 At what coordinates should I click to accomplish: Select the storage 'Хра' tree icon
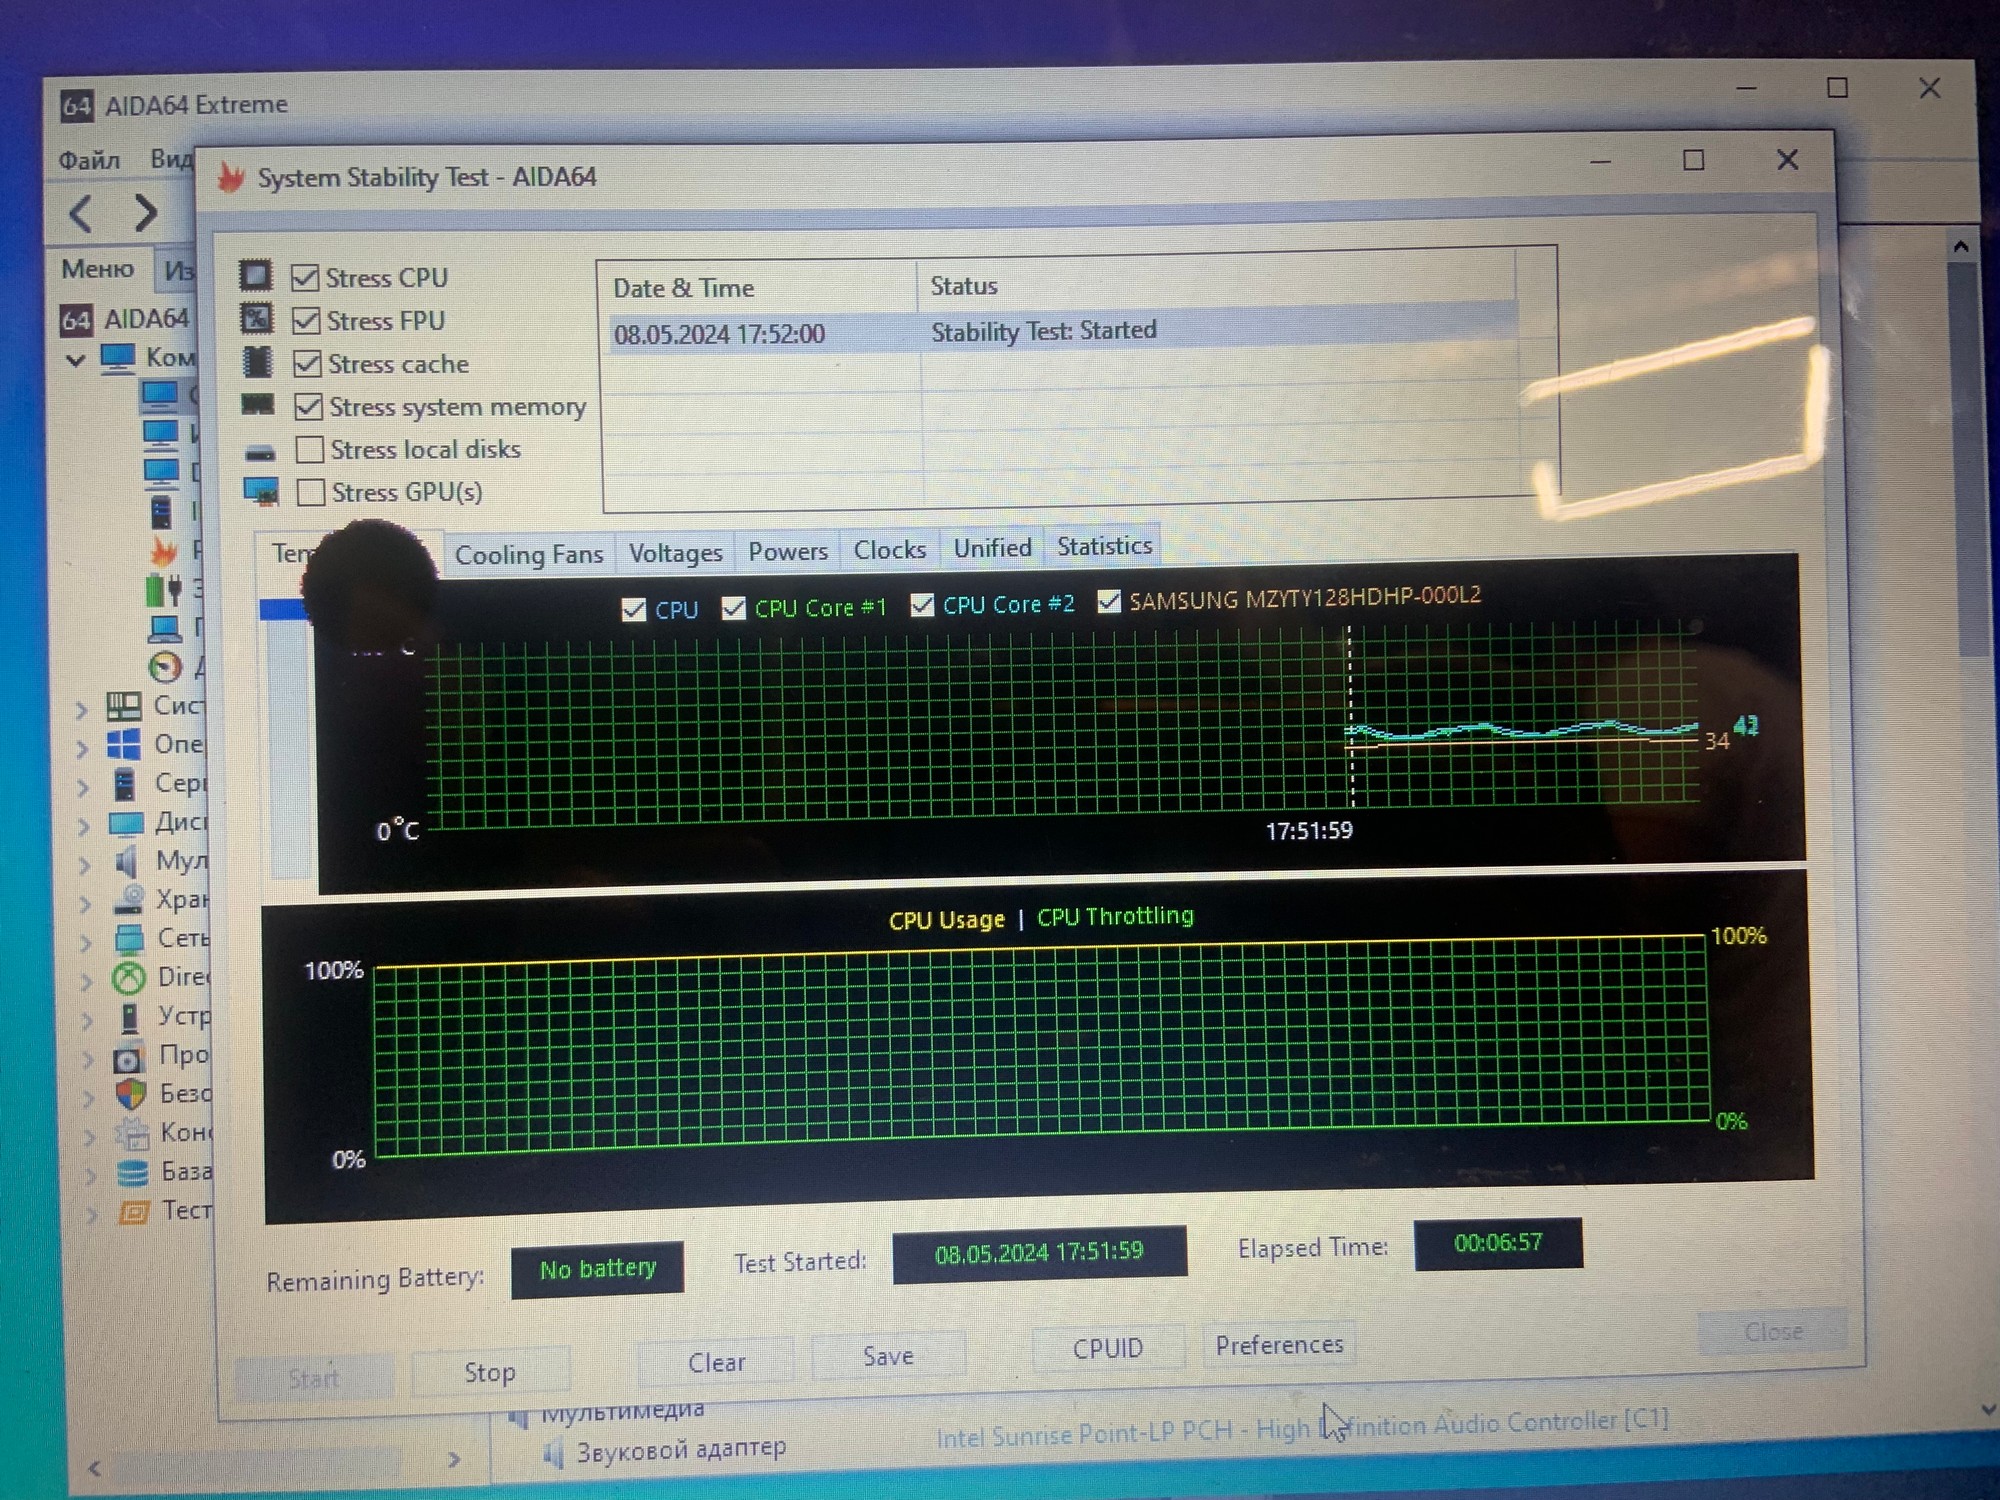(x=128, y=900)
